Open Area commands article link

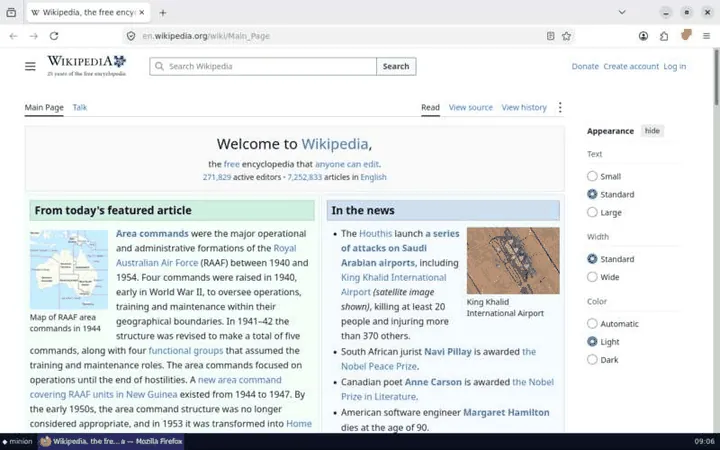pyautogui.click(x=152, y=234)
